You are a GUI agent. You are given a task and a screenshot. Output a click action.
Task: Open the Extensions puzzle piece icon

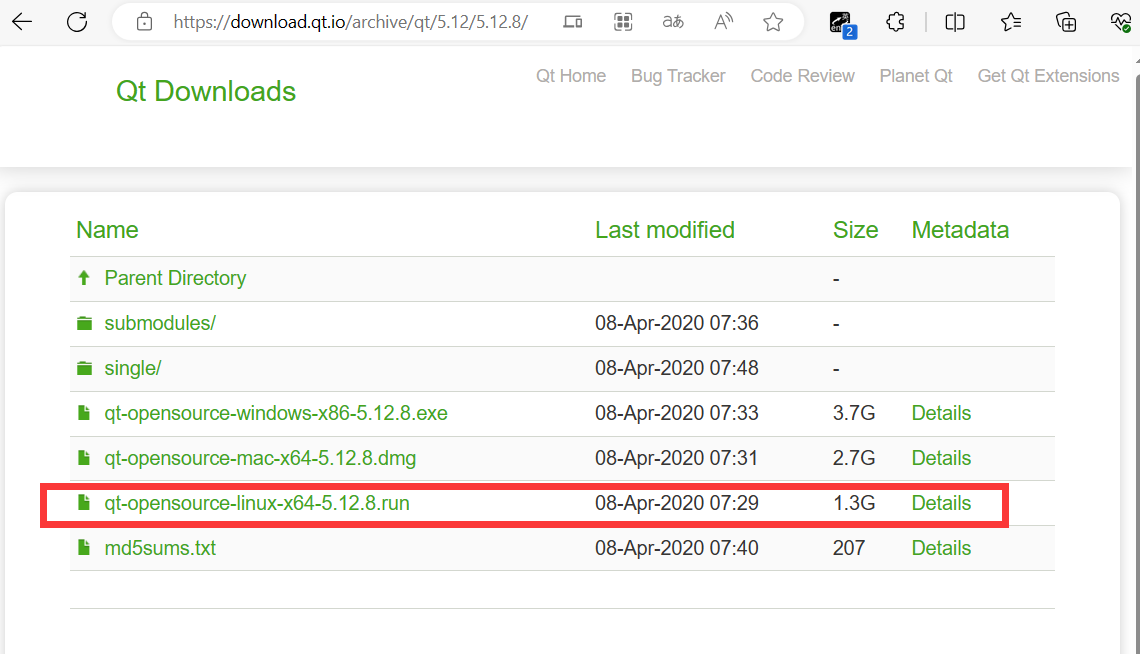896,22
